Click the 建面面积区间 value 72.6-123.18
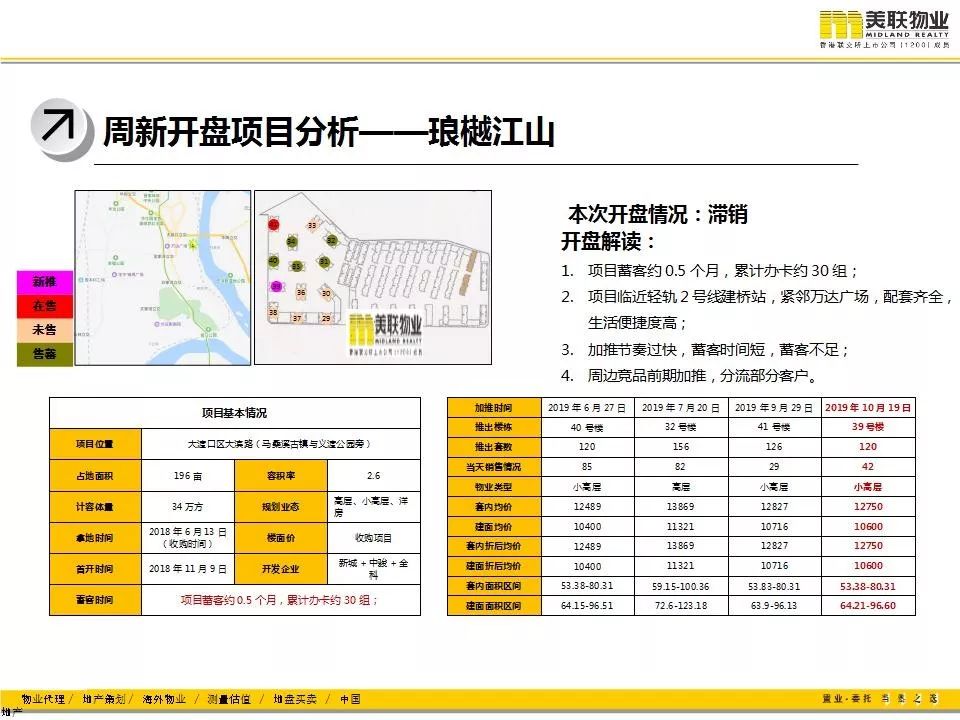 pyautogui.click(x=681, y=606)
